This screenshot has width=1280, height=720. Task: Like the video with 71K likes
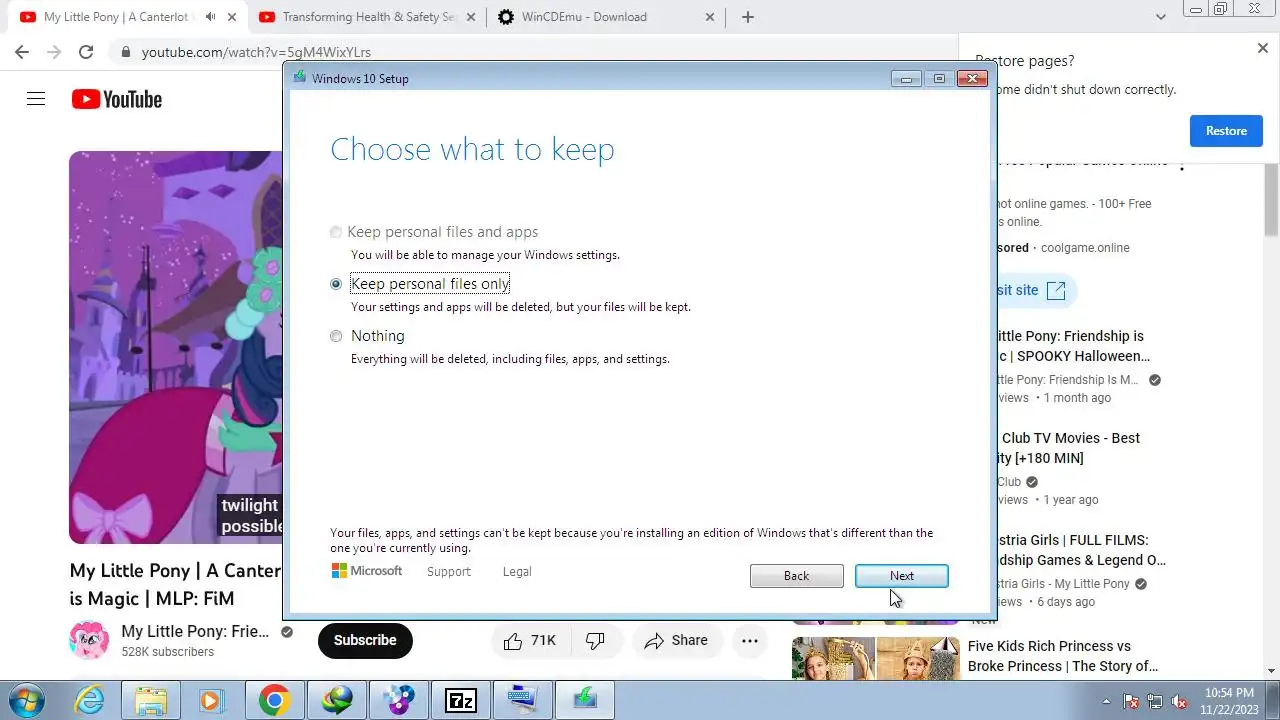[x=531, y=641]
